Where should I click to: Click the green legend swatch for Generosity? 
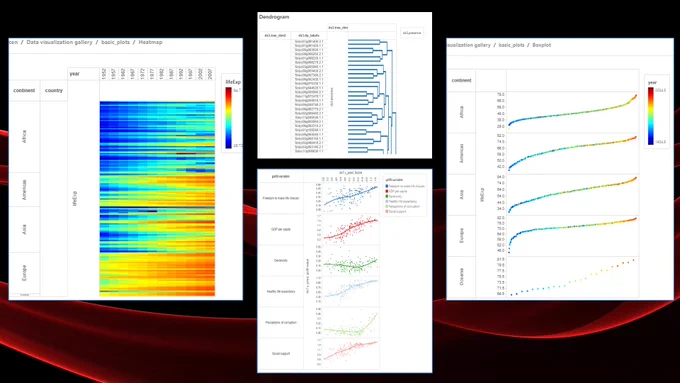point(387,196)
